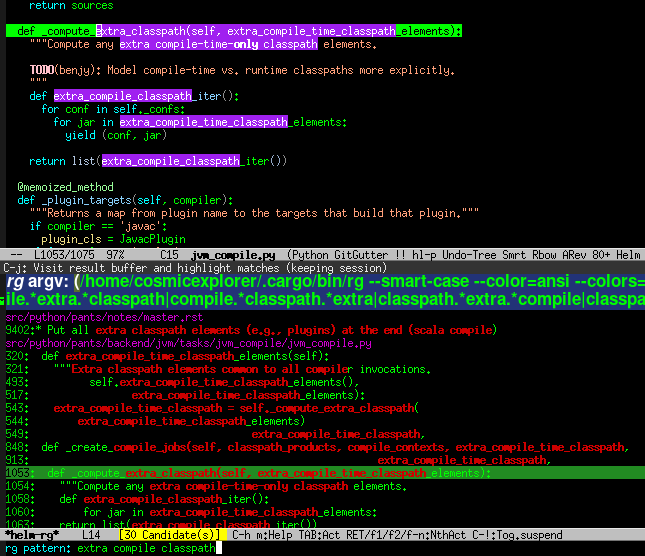Click the TAB:Act hint
This screenshot has width=645, height=556.
point(319,535)
